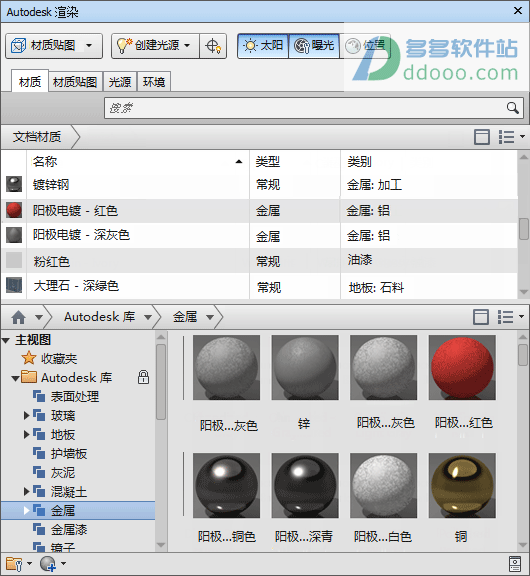The image size is (530, 576).
Task: Open the 材质贴图 button dropdown arrow
Action: click(x=89, y=46)
